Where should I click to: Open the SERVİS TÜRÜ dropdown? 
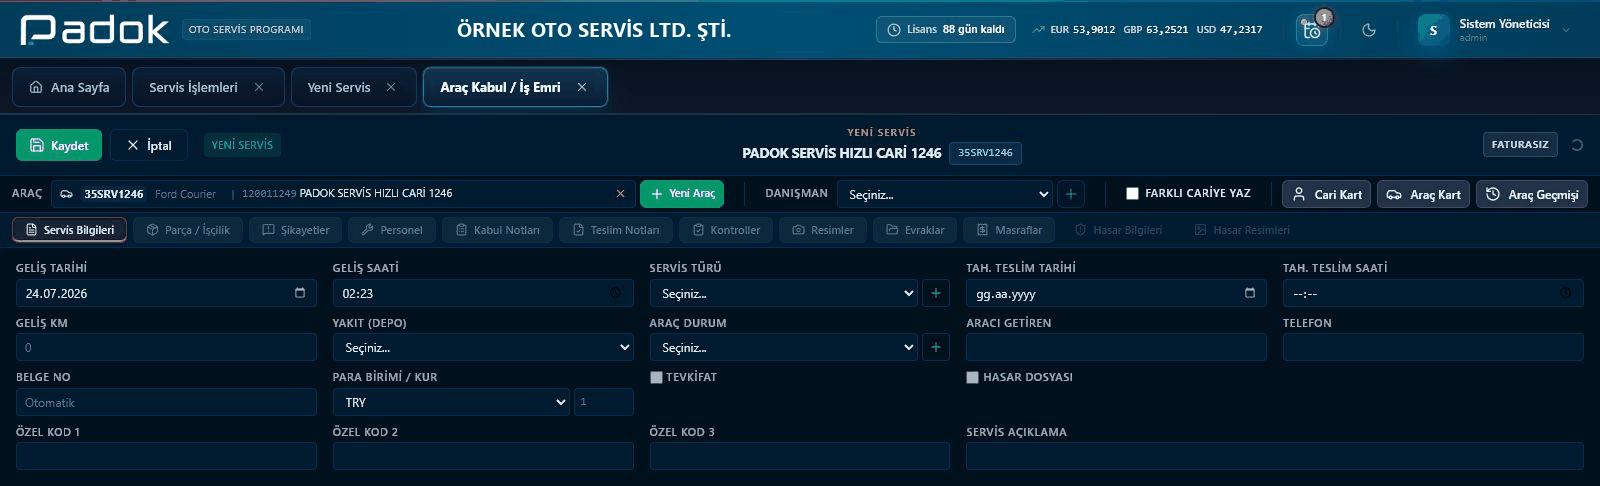784,293
